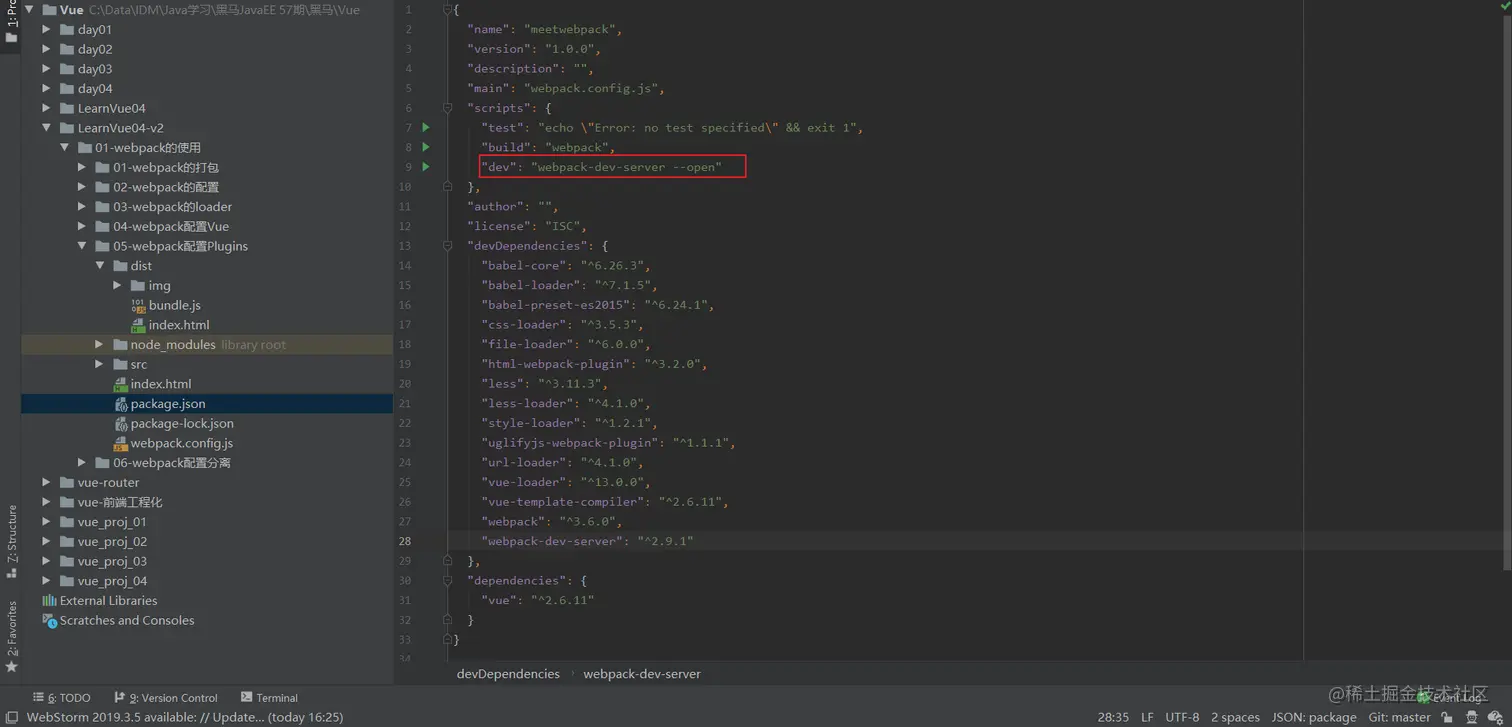Screen dimensions: 1512x727
Task: Change the 2 spaces indent setting
Action: coord(1235,717)
